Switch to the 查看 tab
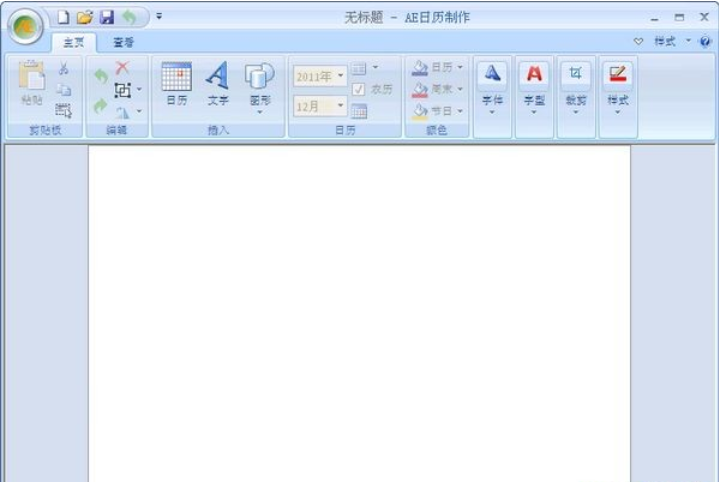Viewport: 719px width, 482px height. click(123, 42)
